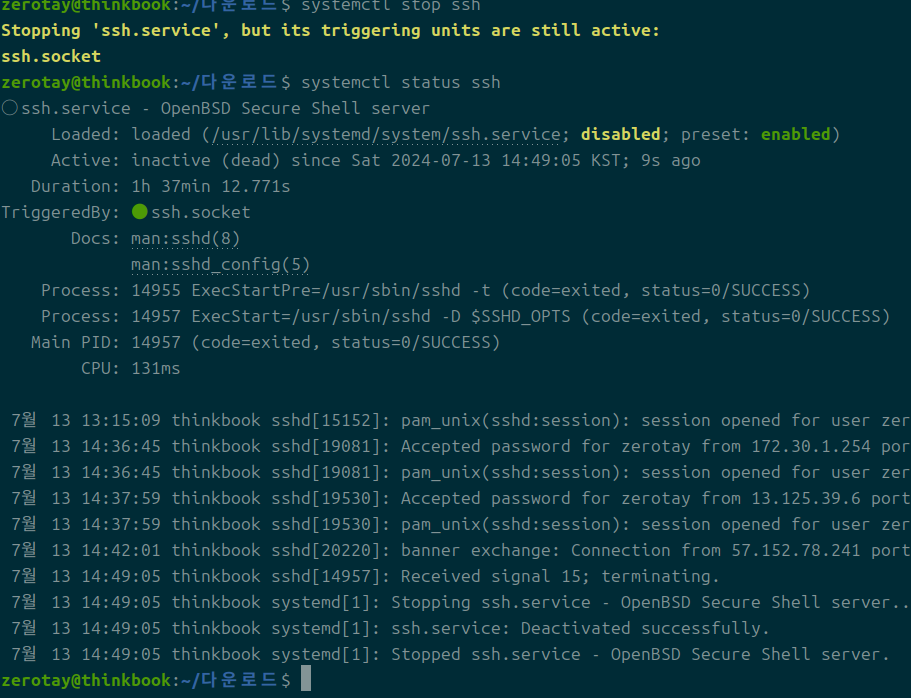The height and width of the screenshot is (698, 911).
Task: Click the ExecStartPre sshd -t process line
Action: tap(470, 290)
